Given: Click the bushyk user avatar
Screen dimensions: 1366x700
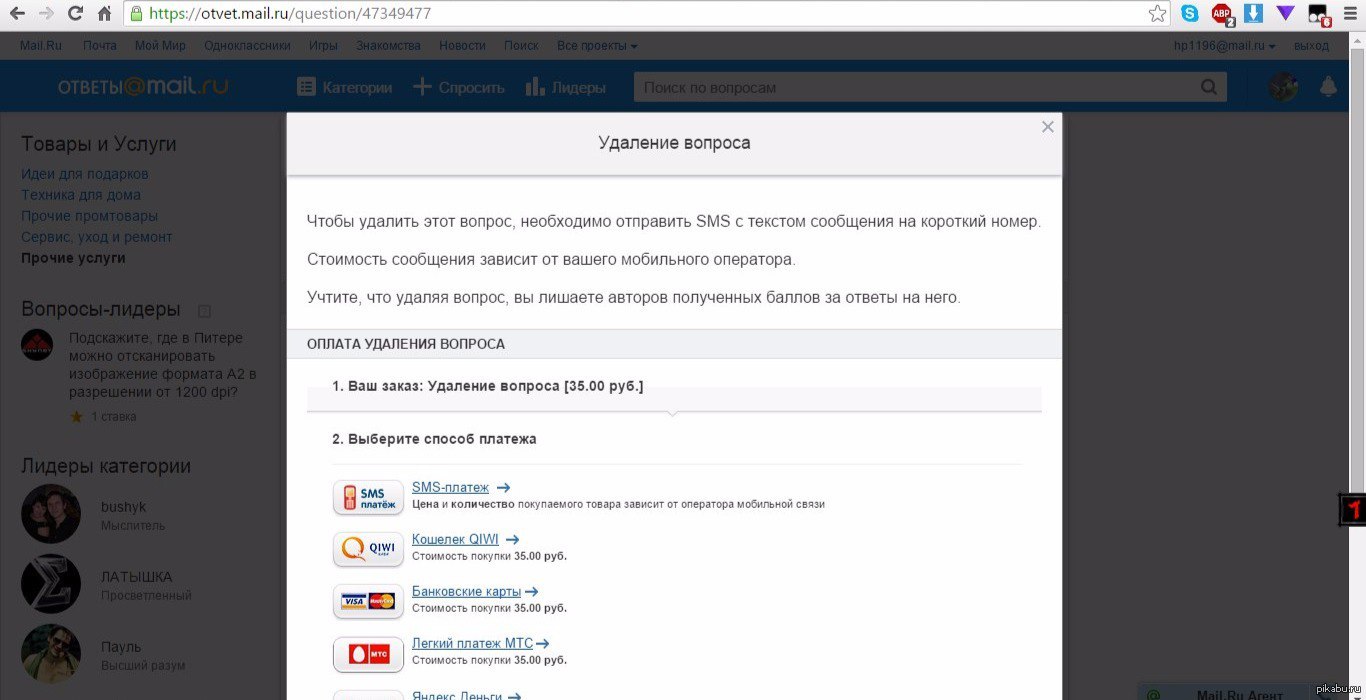Looking at the screenshot, I should tap(51, 514).
